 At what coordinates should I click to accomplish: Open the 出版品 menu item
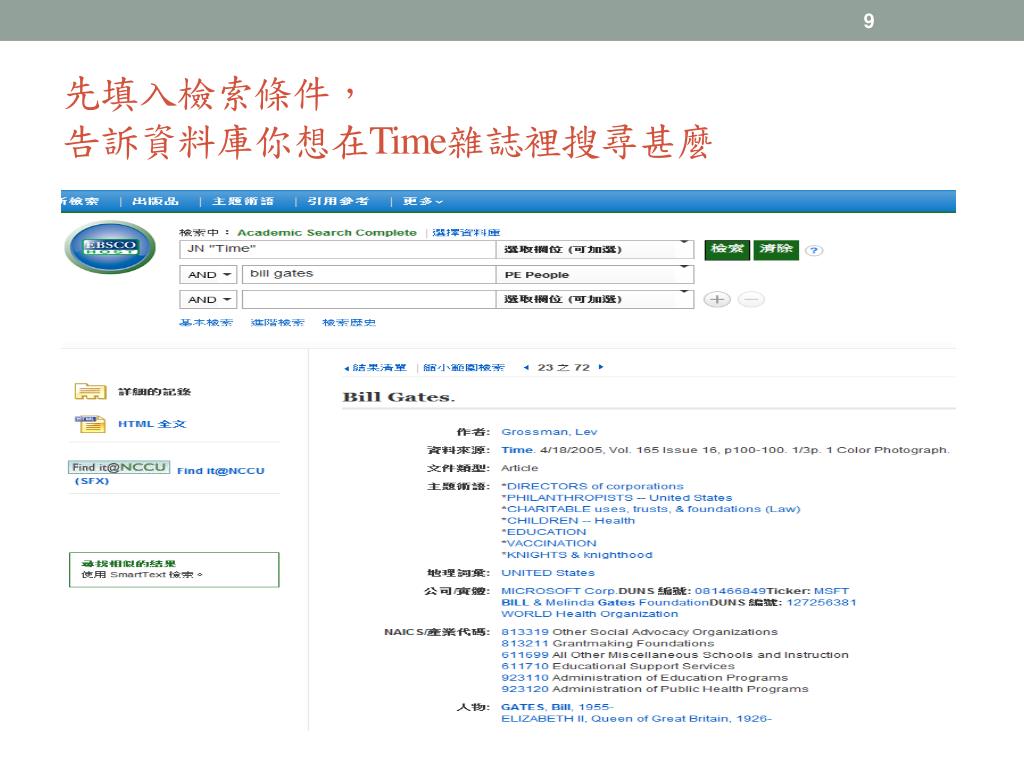pyautogui.click(x=155, y=201)
